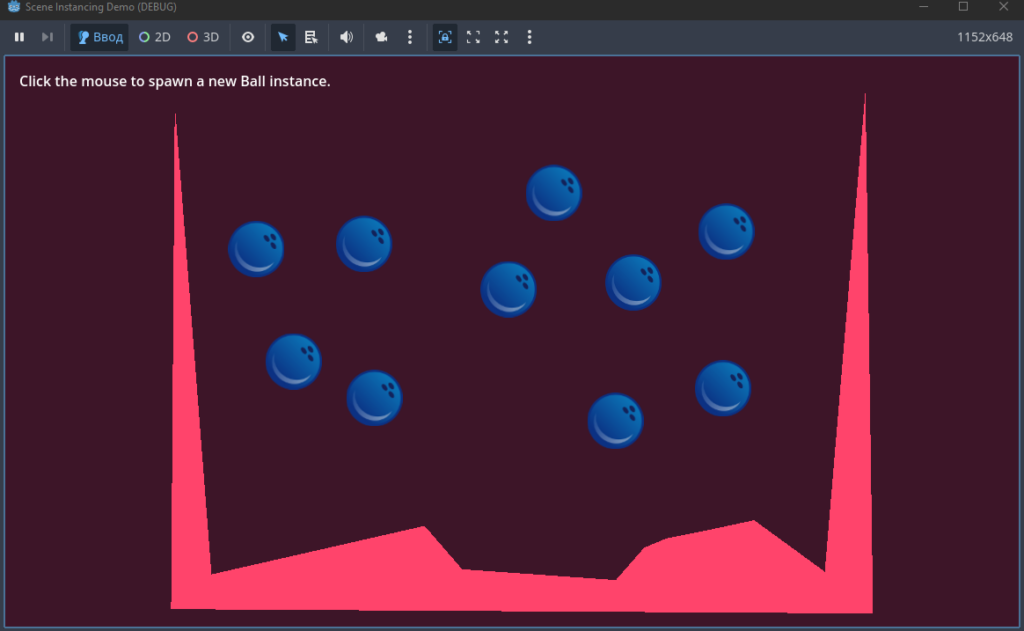This screenshot has height=631, width=1024.
Task: Toggle the eye visibility icon
Action: click(x=248, y=37)
